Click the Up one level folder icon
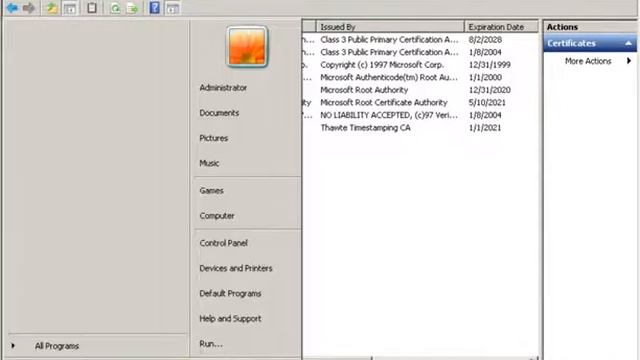The image size is (640, 360). 52,8
